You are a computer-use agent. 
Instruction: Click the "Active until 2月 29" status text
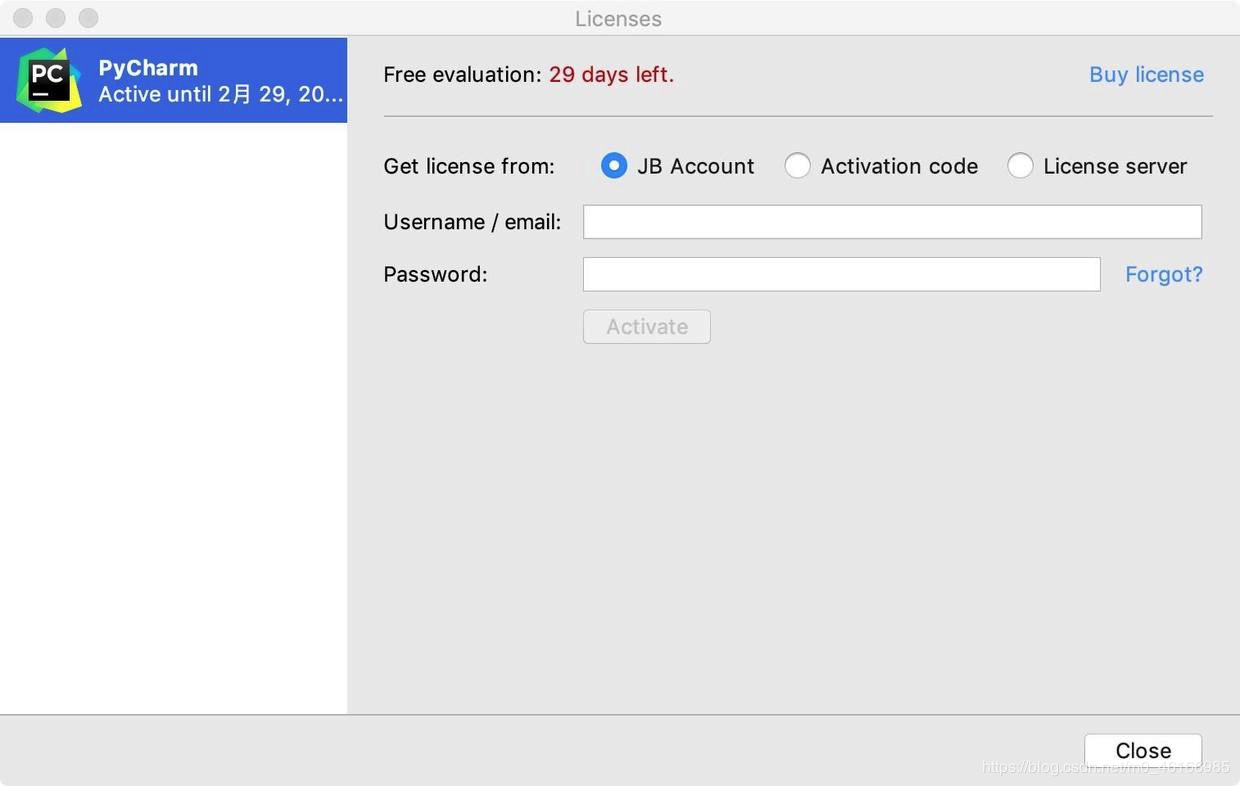pos(220,95)
